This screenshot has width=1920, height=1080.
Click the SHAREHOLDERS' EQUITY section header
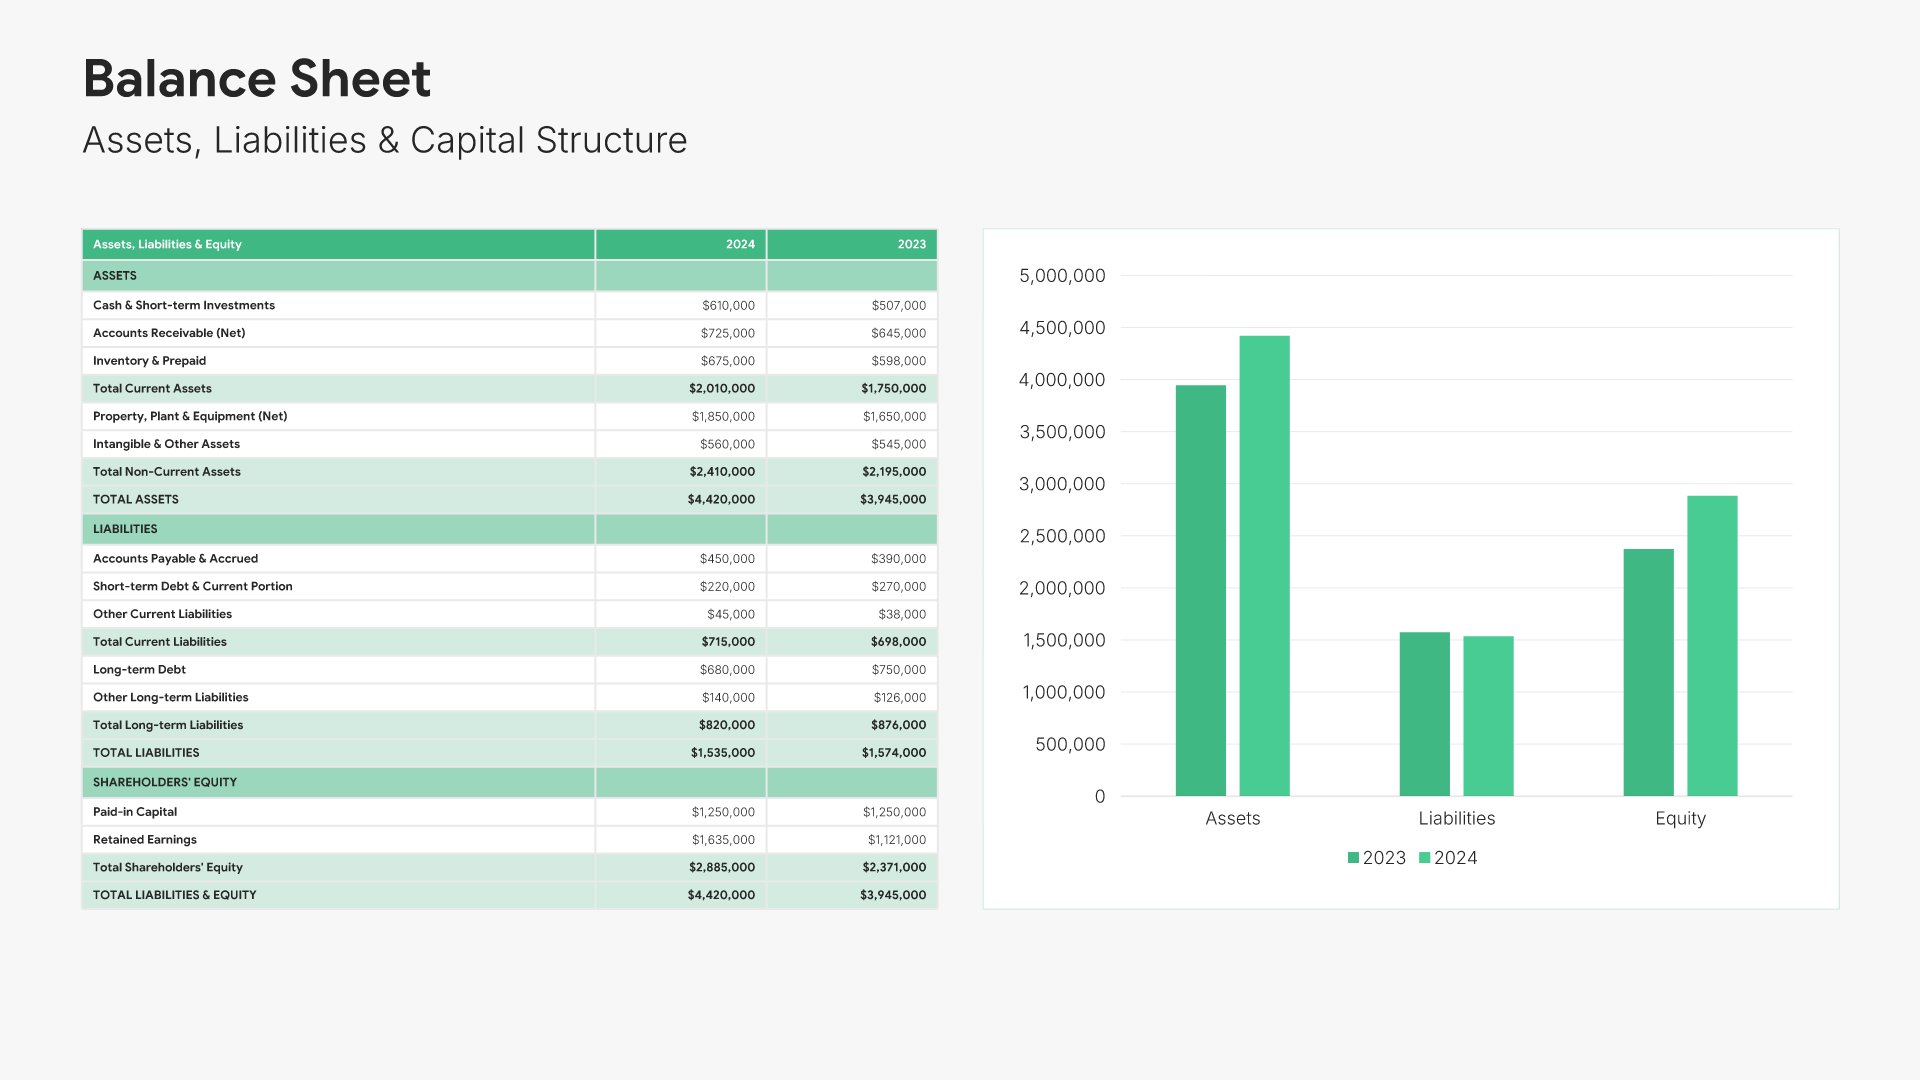click(x=165, y=782)
